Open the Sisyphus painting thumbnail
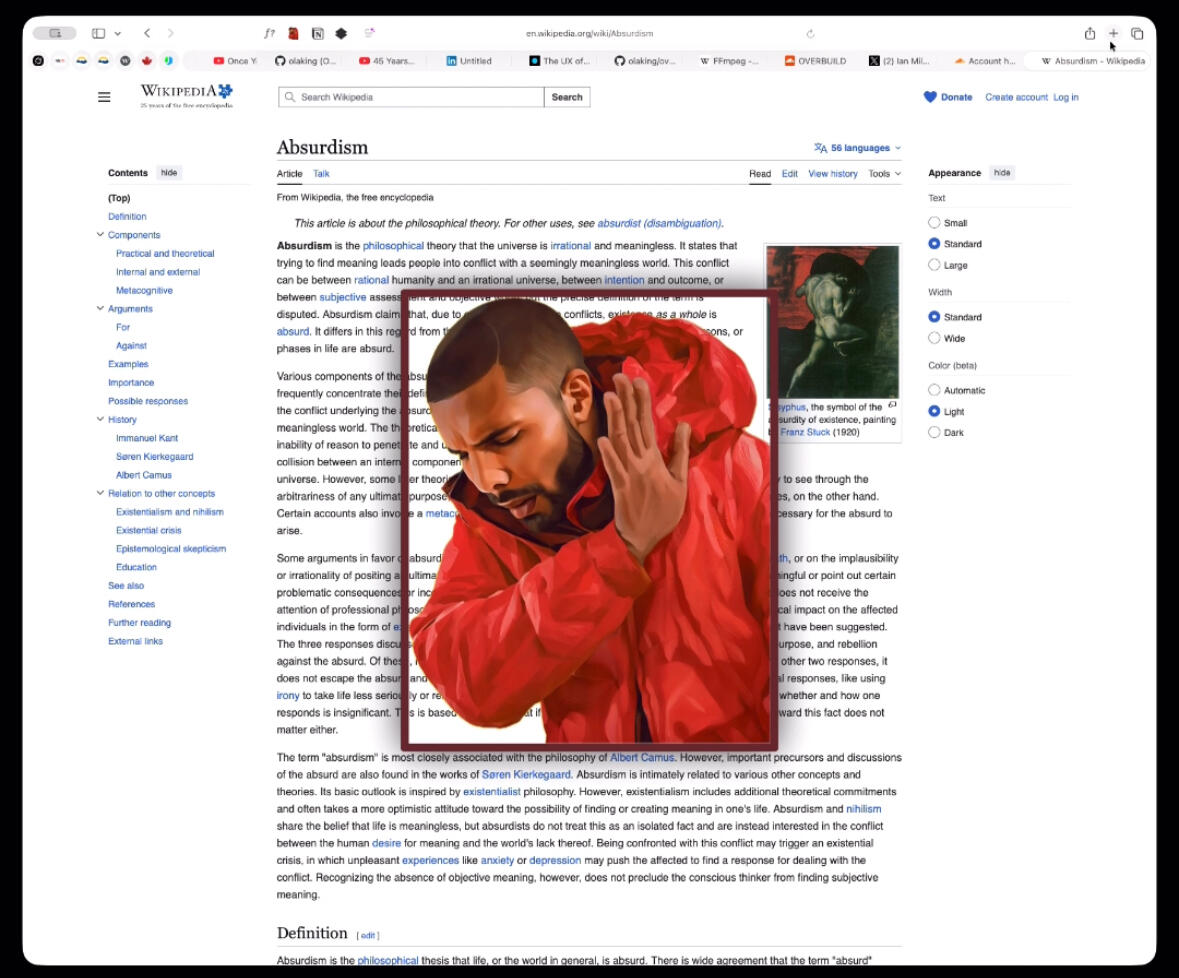1179x978 pixels. click(832, 321)
